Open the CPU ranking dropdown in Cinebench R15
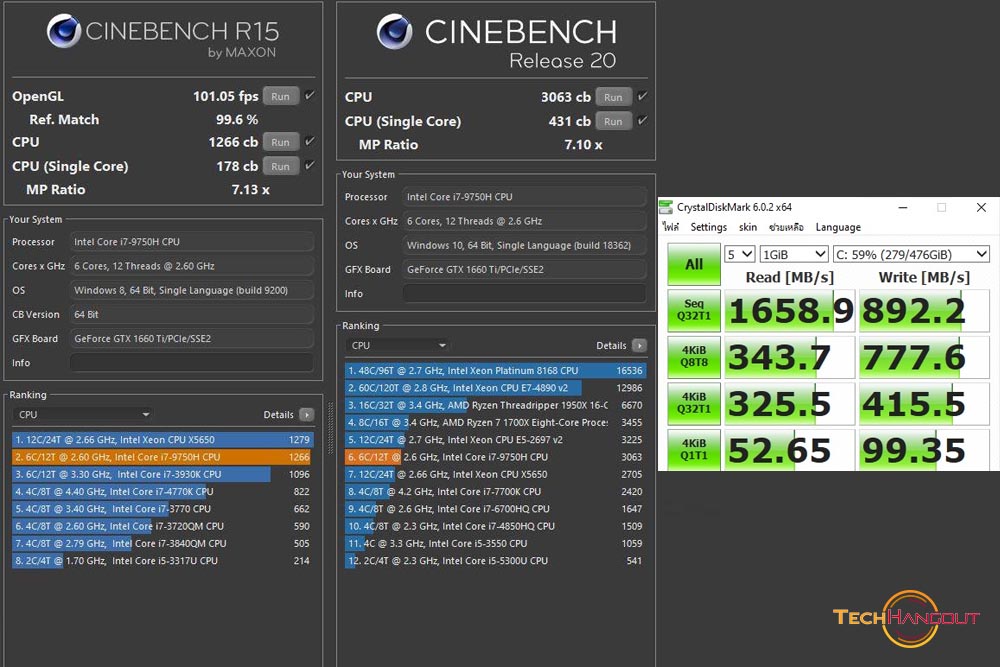The height and width of the screenshot is (667, 1000). click(83, 414)
